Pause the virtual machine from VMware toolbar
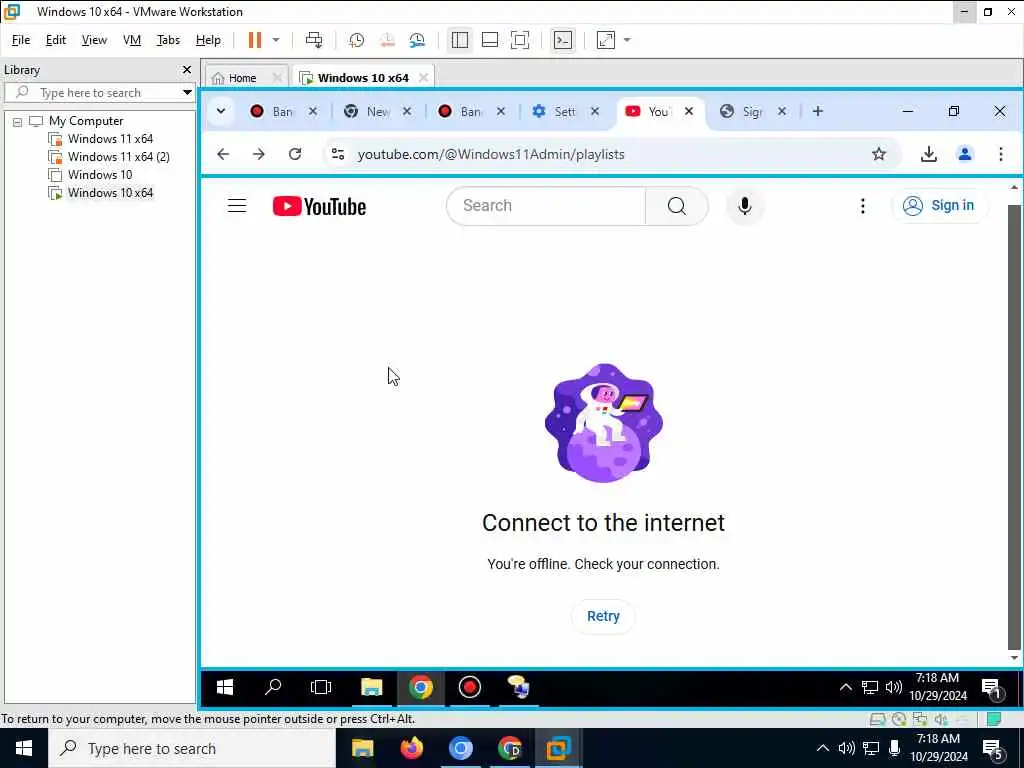This screenshot has height=768, width=1024. (255, 40)
